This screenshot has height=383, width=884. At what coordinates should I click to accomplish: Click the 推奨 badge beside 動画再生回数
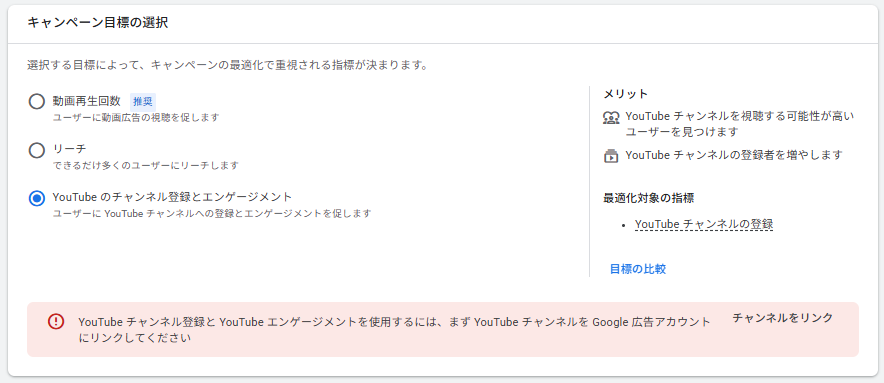143,102
